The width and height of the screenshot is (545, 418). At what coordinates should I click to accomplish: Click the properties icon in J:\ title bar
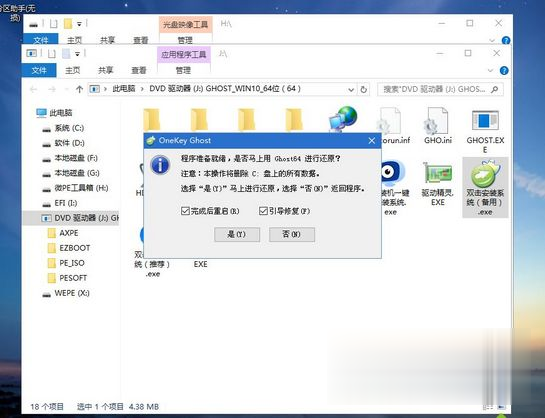(52, 54)
